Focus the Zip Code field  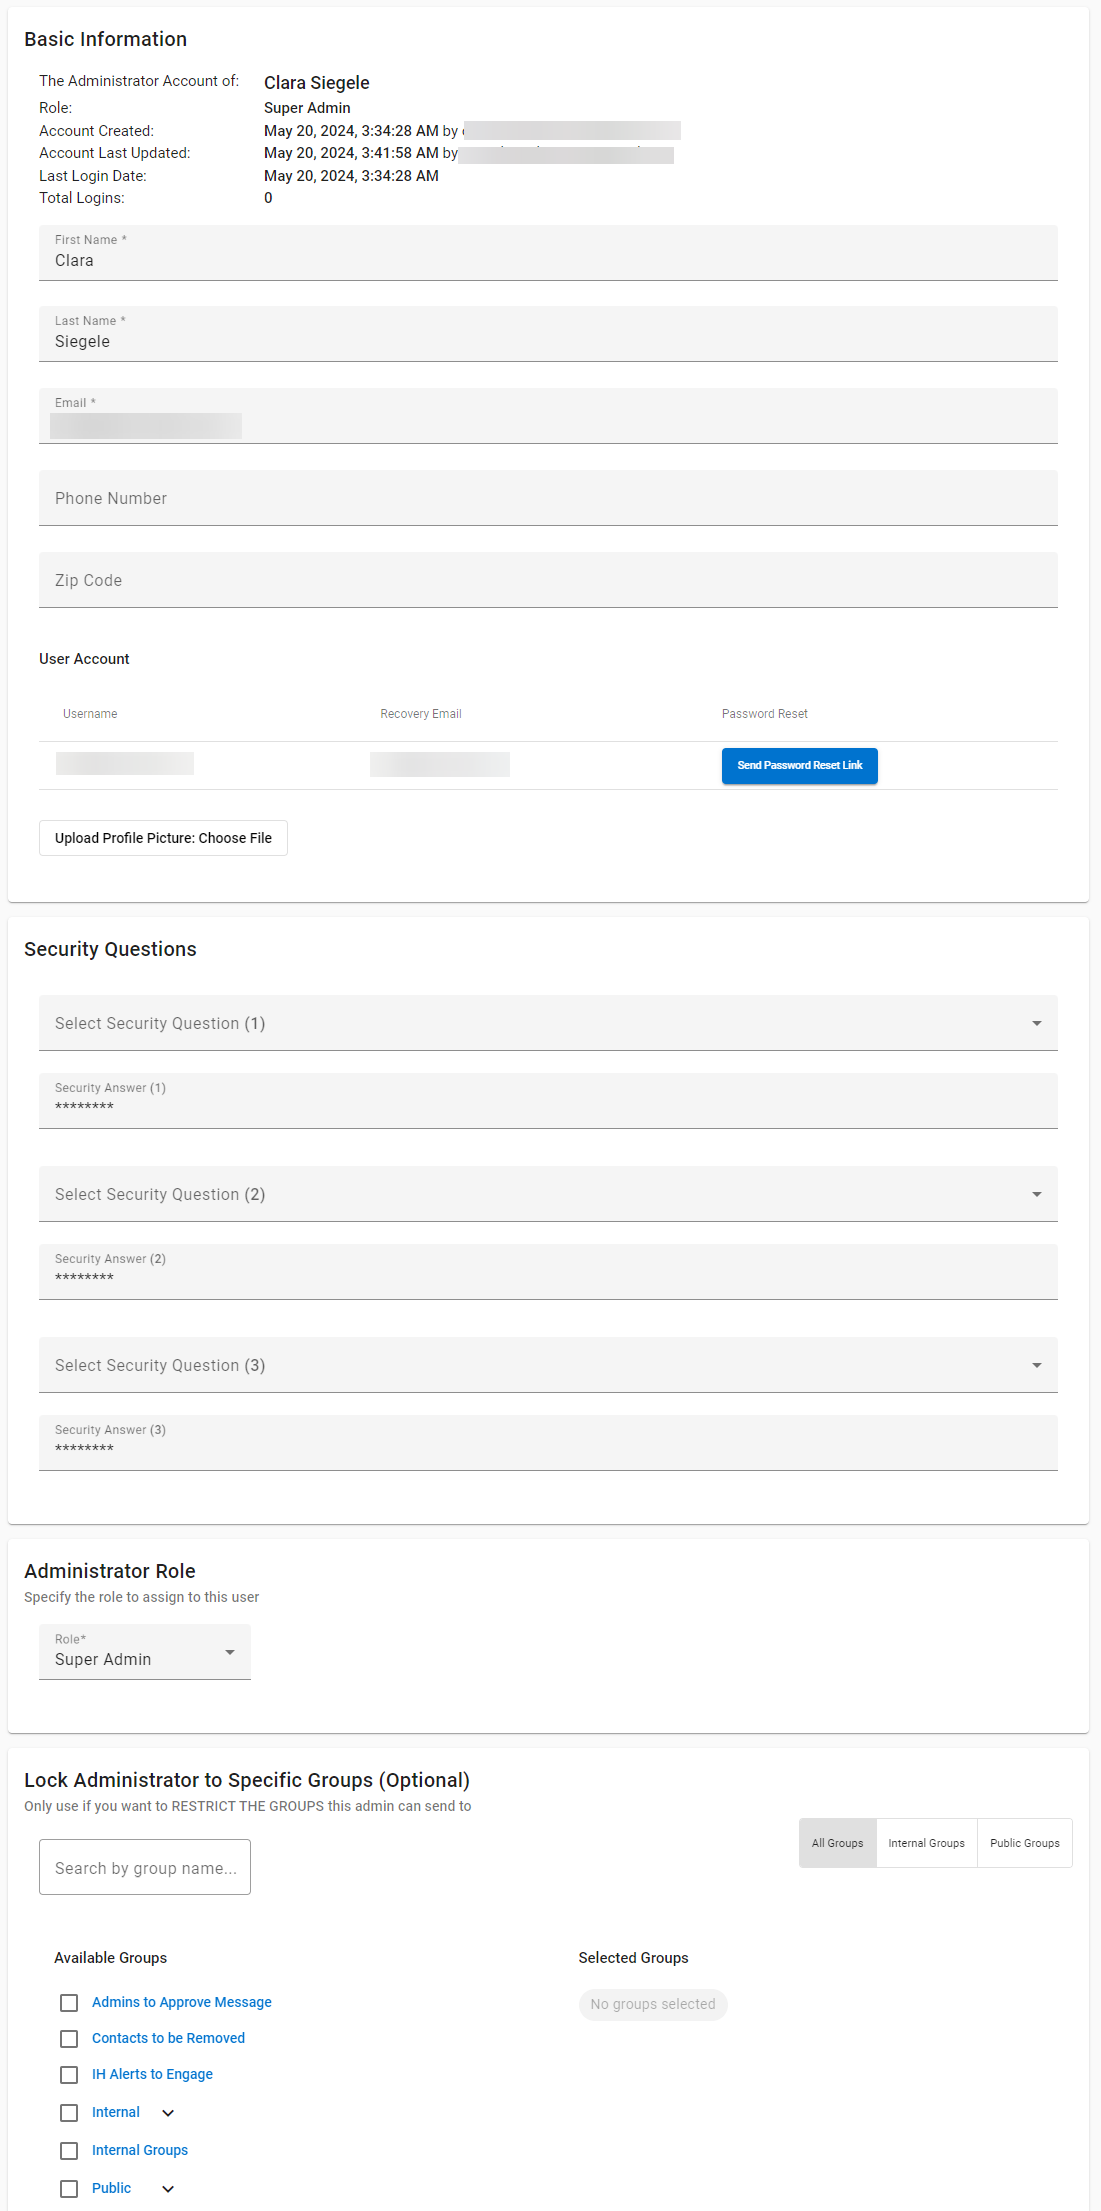pyautogui.click(x=548, y=580)
